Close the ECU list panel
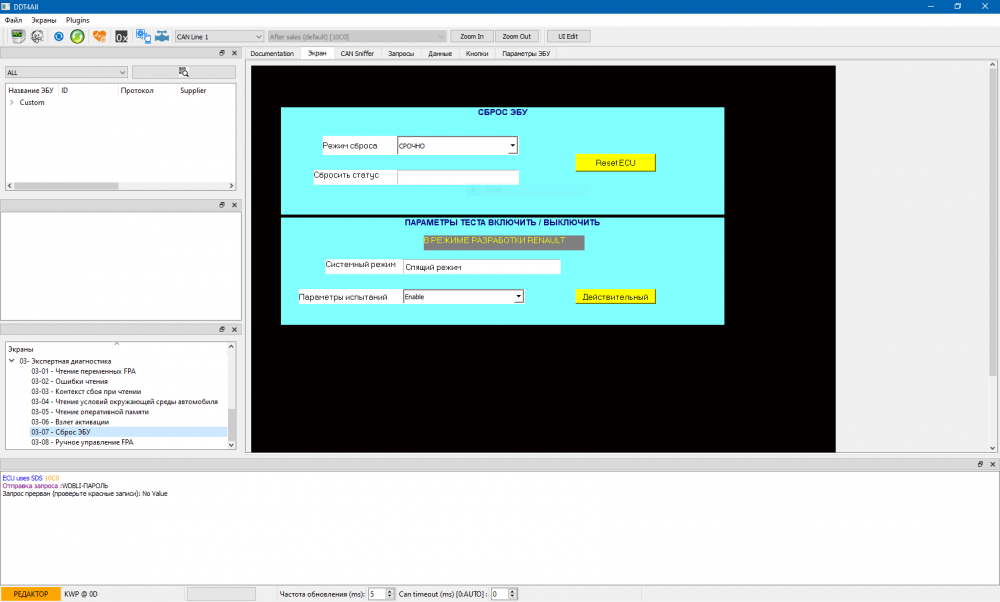 point(234,53)
